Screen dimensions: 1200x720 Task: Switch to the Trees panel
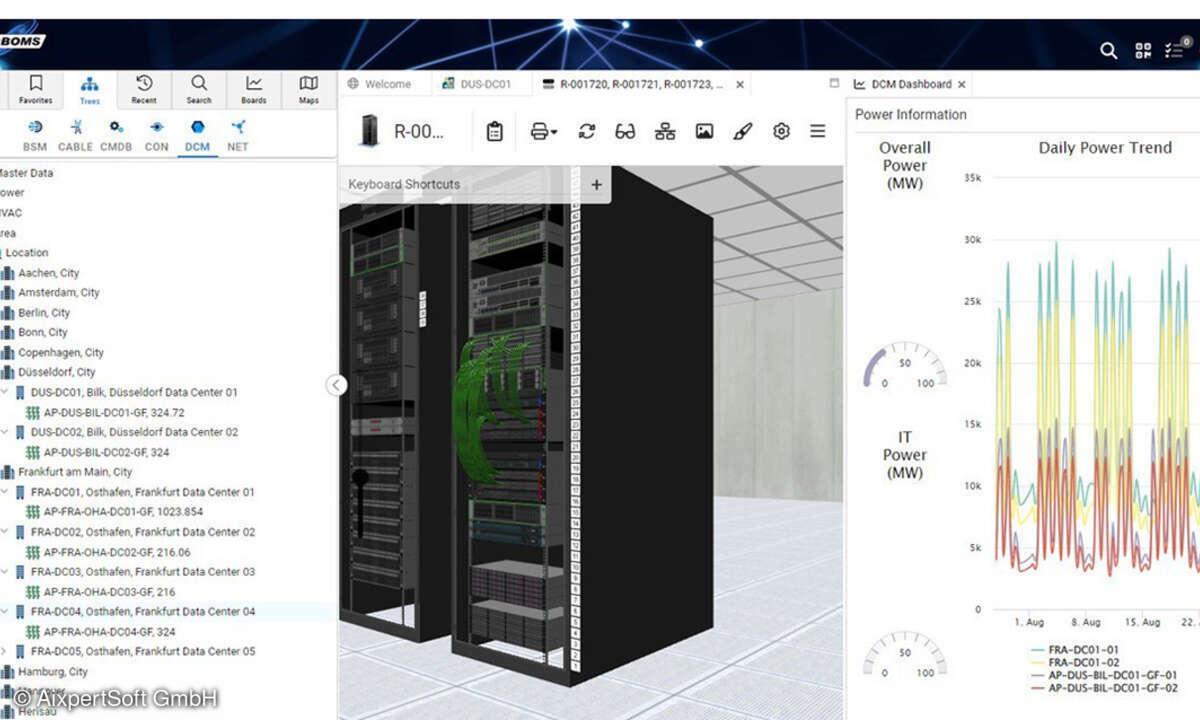tap(90, 89)
